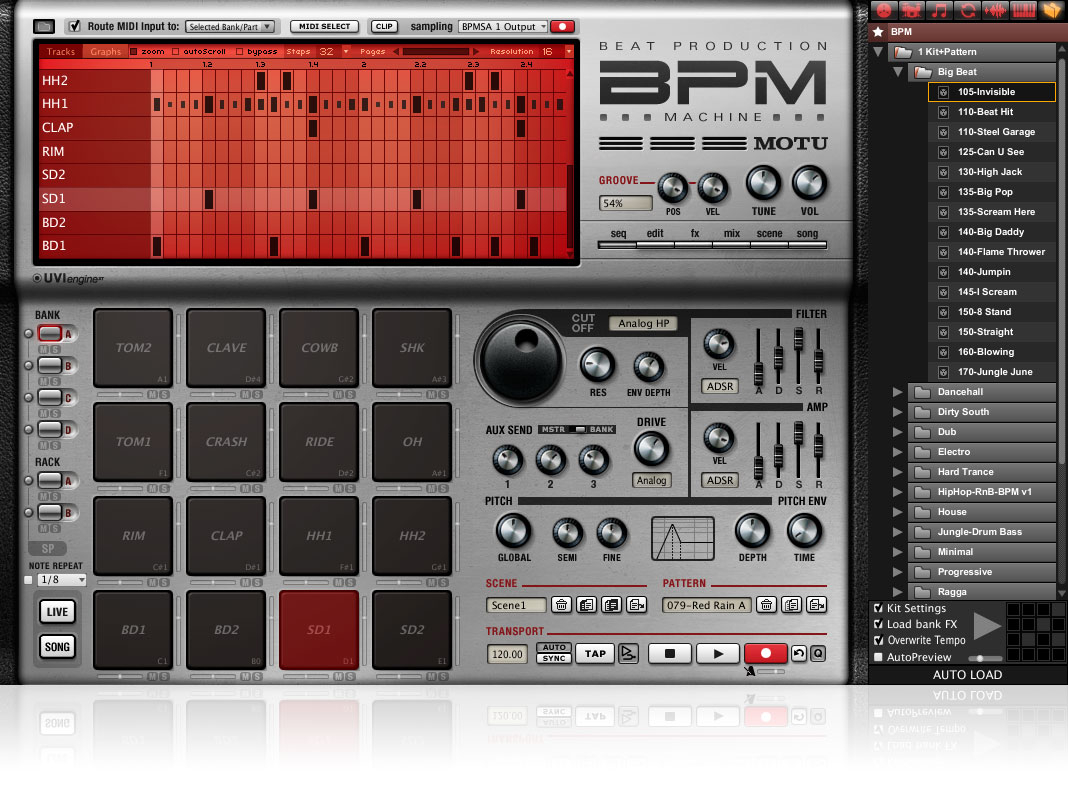Expand the Dancehall folder
This screenshot has height=785, width=1068.
tap(898, 392)
